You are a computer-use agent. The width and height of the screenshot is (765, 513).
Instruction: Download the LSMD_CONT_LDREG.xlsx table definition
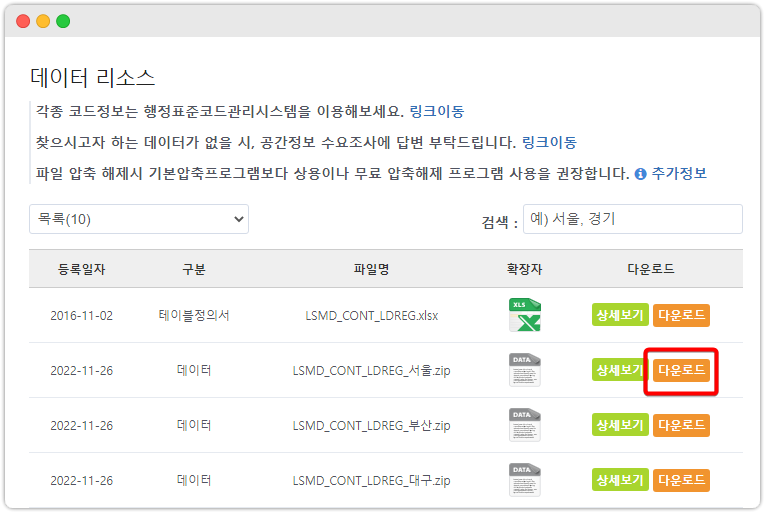click(681, 315)
